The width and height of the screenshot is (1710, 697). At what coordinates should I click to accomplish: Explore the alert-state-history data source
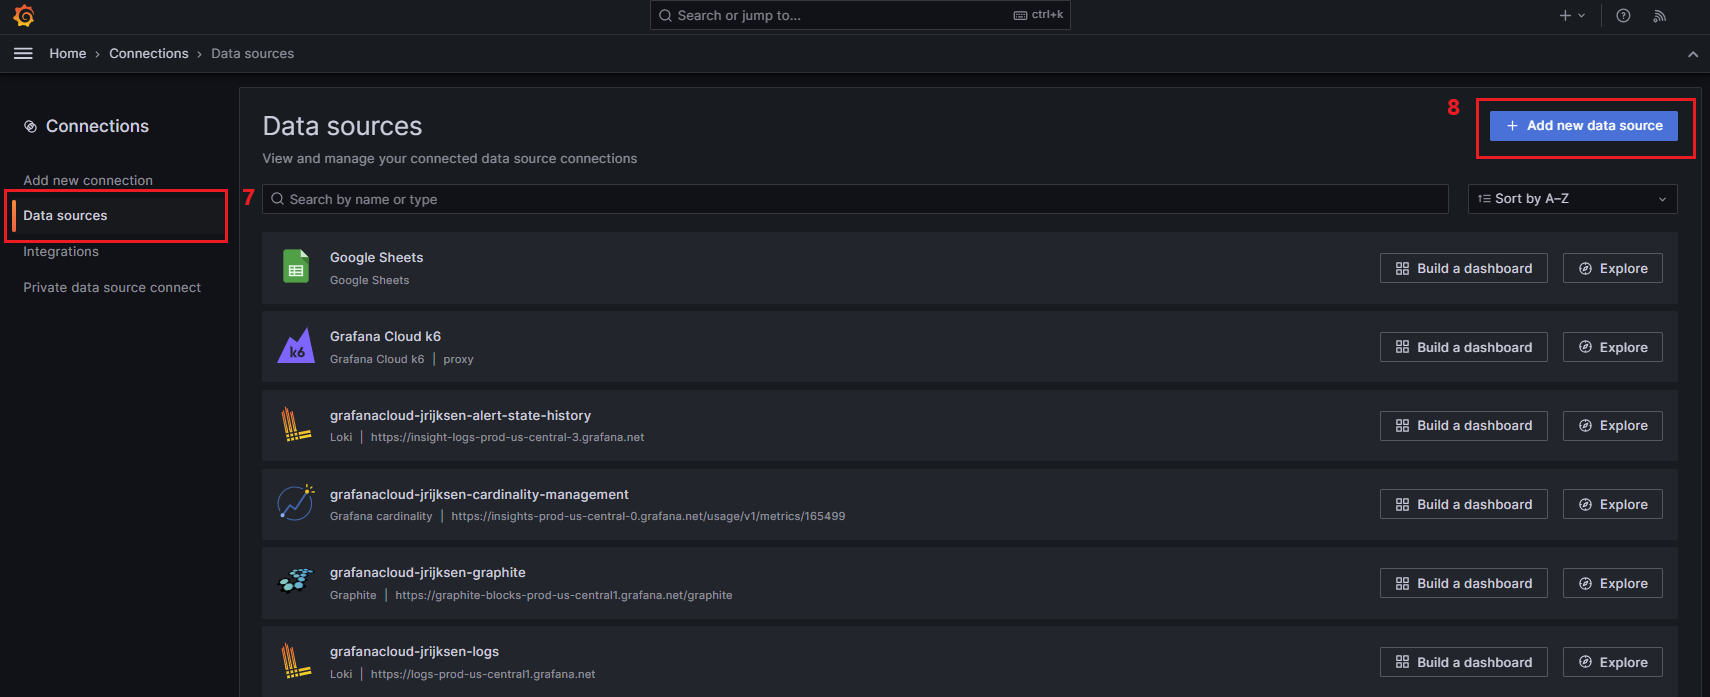coord(1613,426)
